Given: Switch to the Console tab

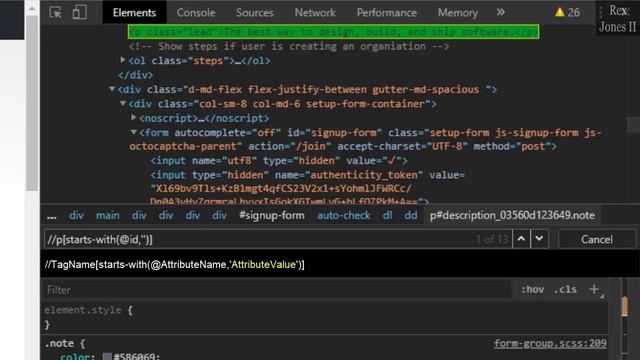Looking at the screenshot, I should [x=196, y=13].
